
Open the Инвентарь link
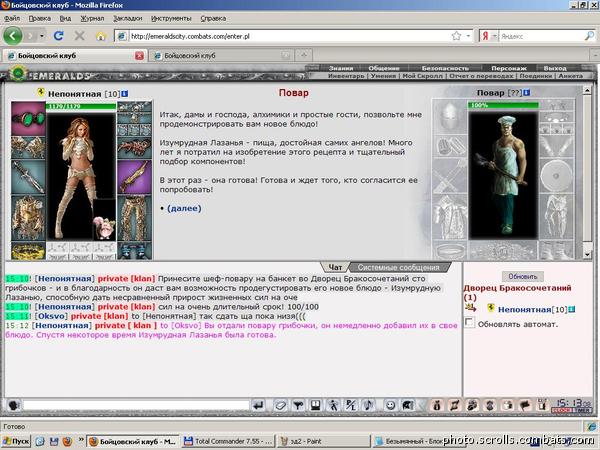pos(346,76)
